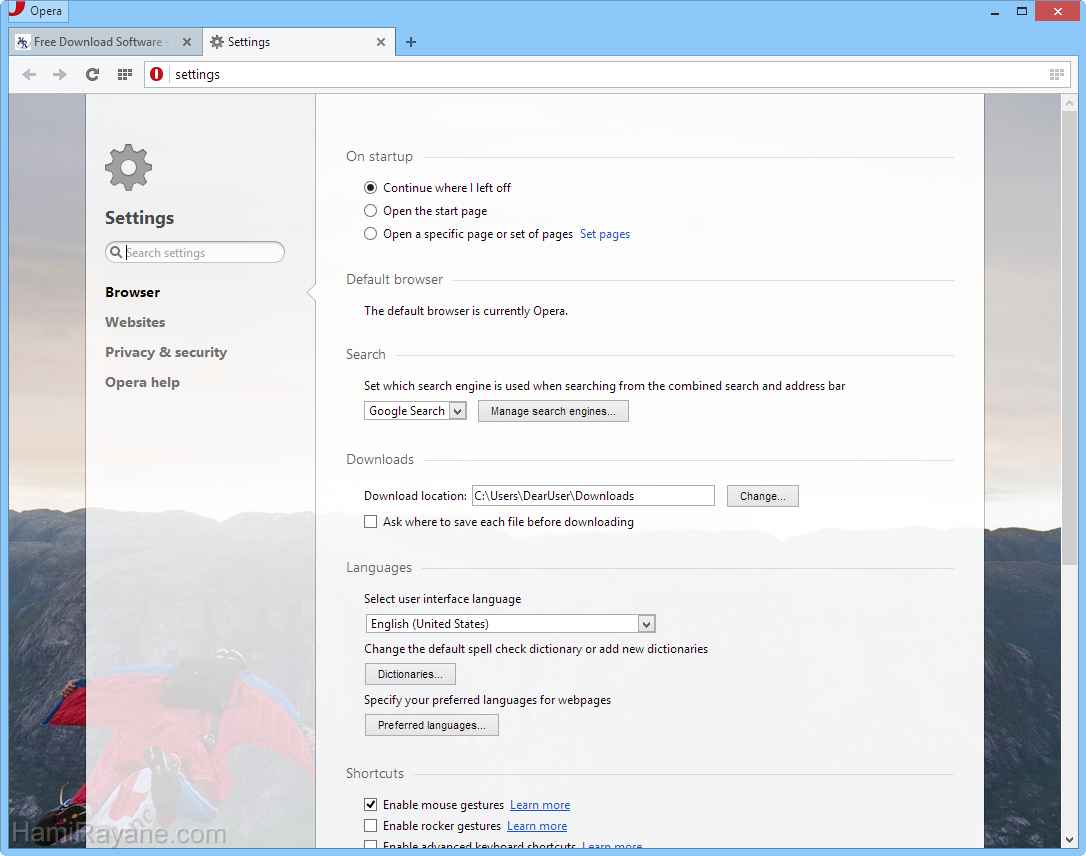Close the Settings tab
Viewport: 1086px width, 856px height.
[381, 42]
